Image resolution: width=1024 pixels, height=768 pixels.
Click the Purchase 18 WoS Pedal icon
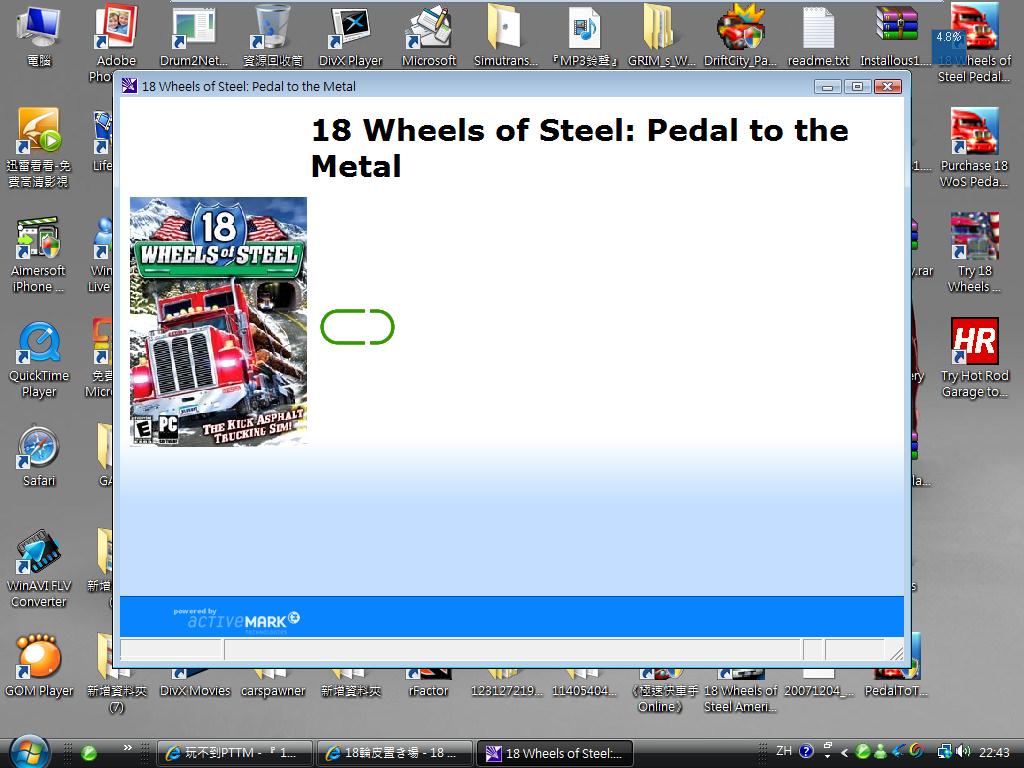pos(974,136)
